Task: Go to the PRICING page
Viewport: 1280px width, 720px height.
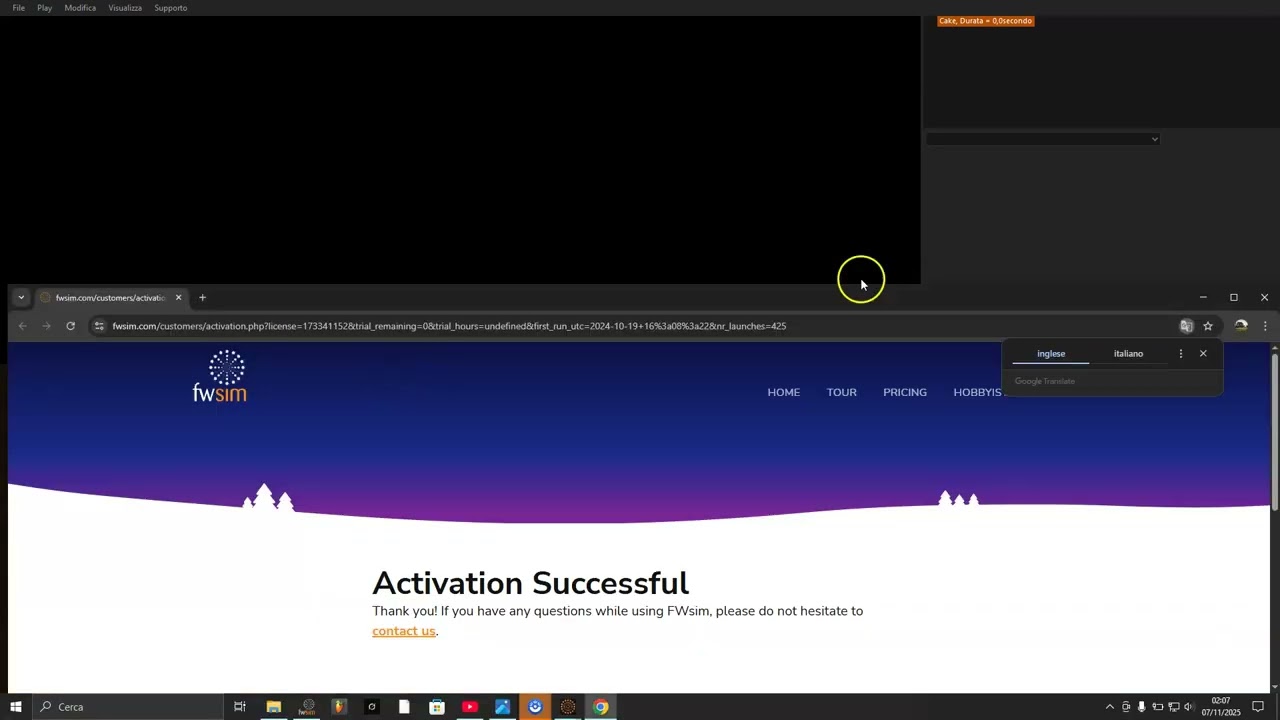Action: point(905,392)
